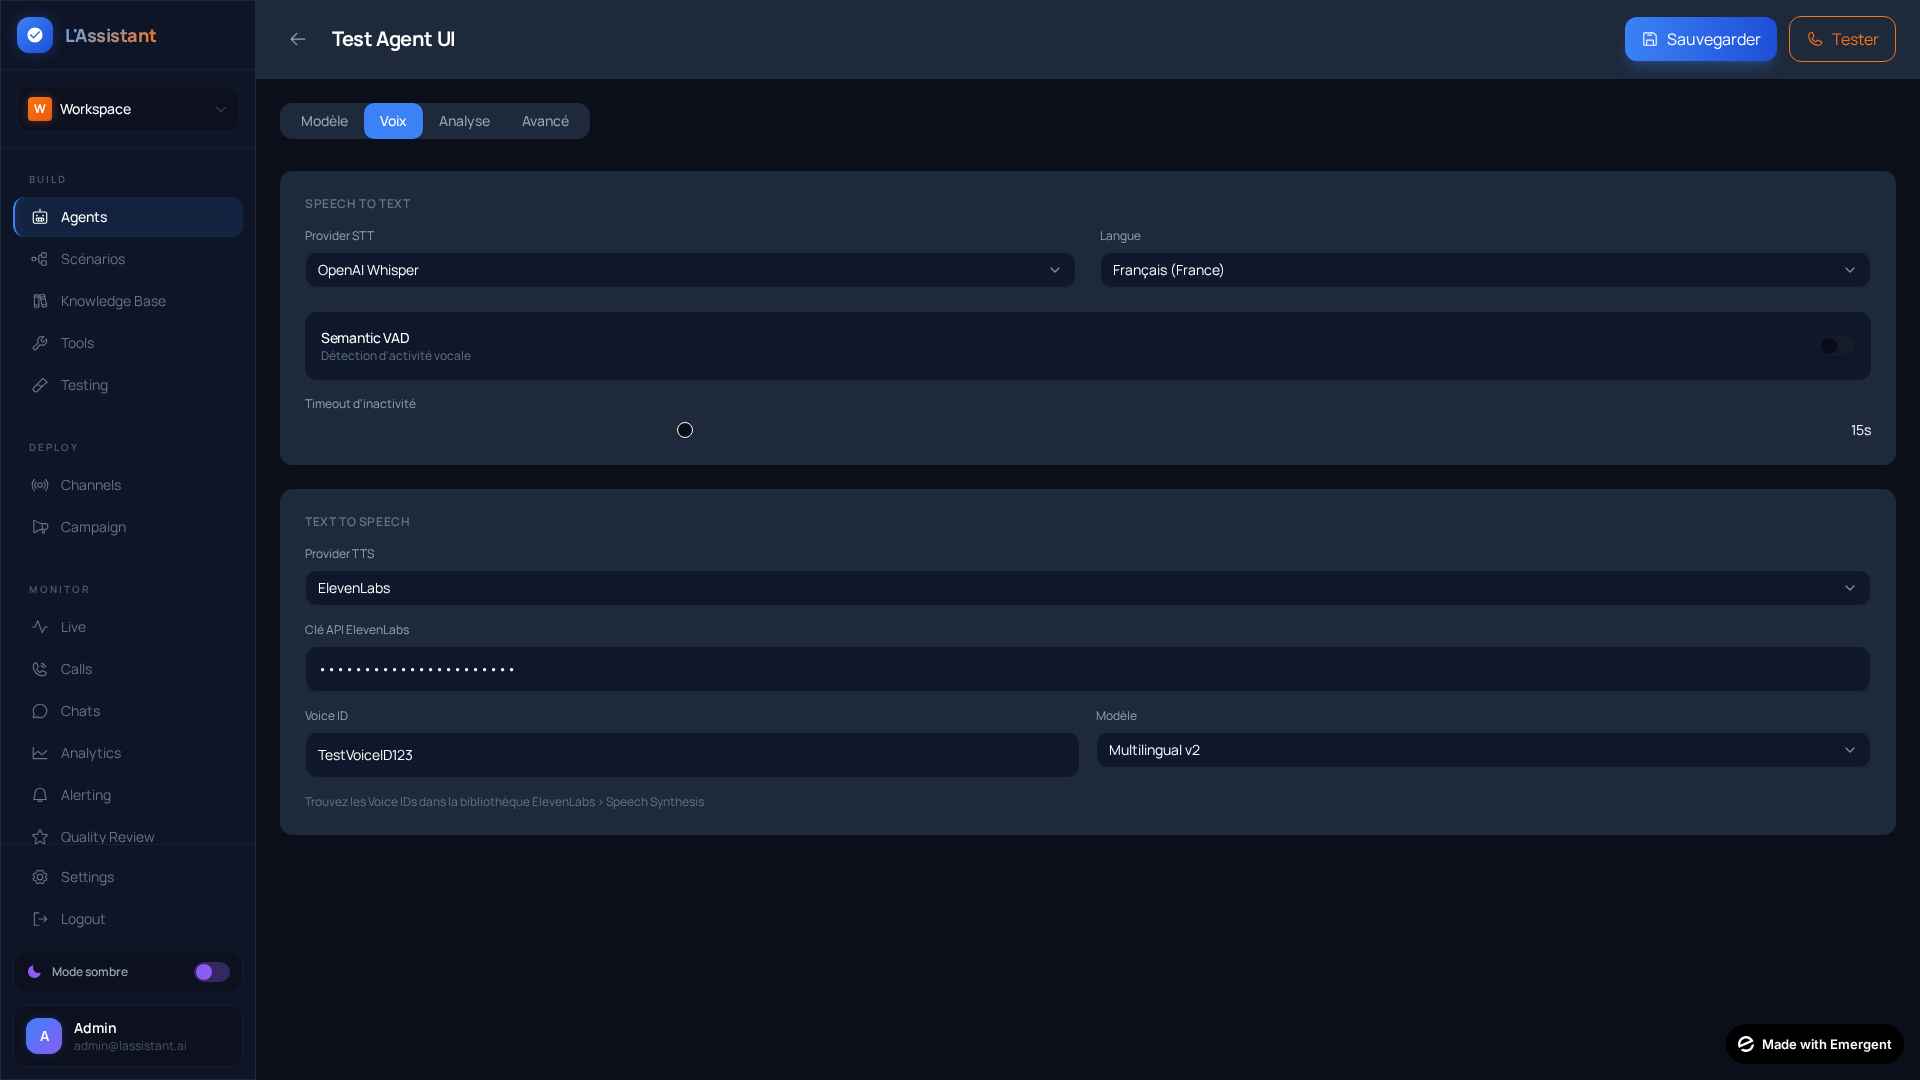Toggle the Semantic VAD switch
The height and width of the screenshot is (1080, 1920).
[x=1836, y=346]
